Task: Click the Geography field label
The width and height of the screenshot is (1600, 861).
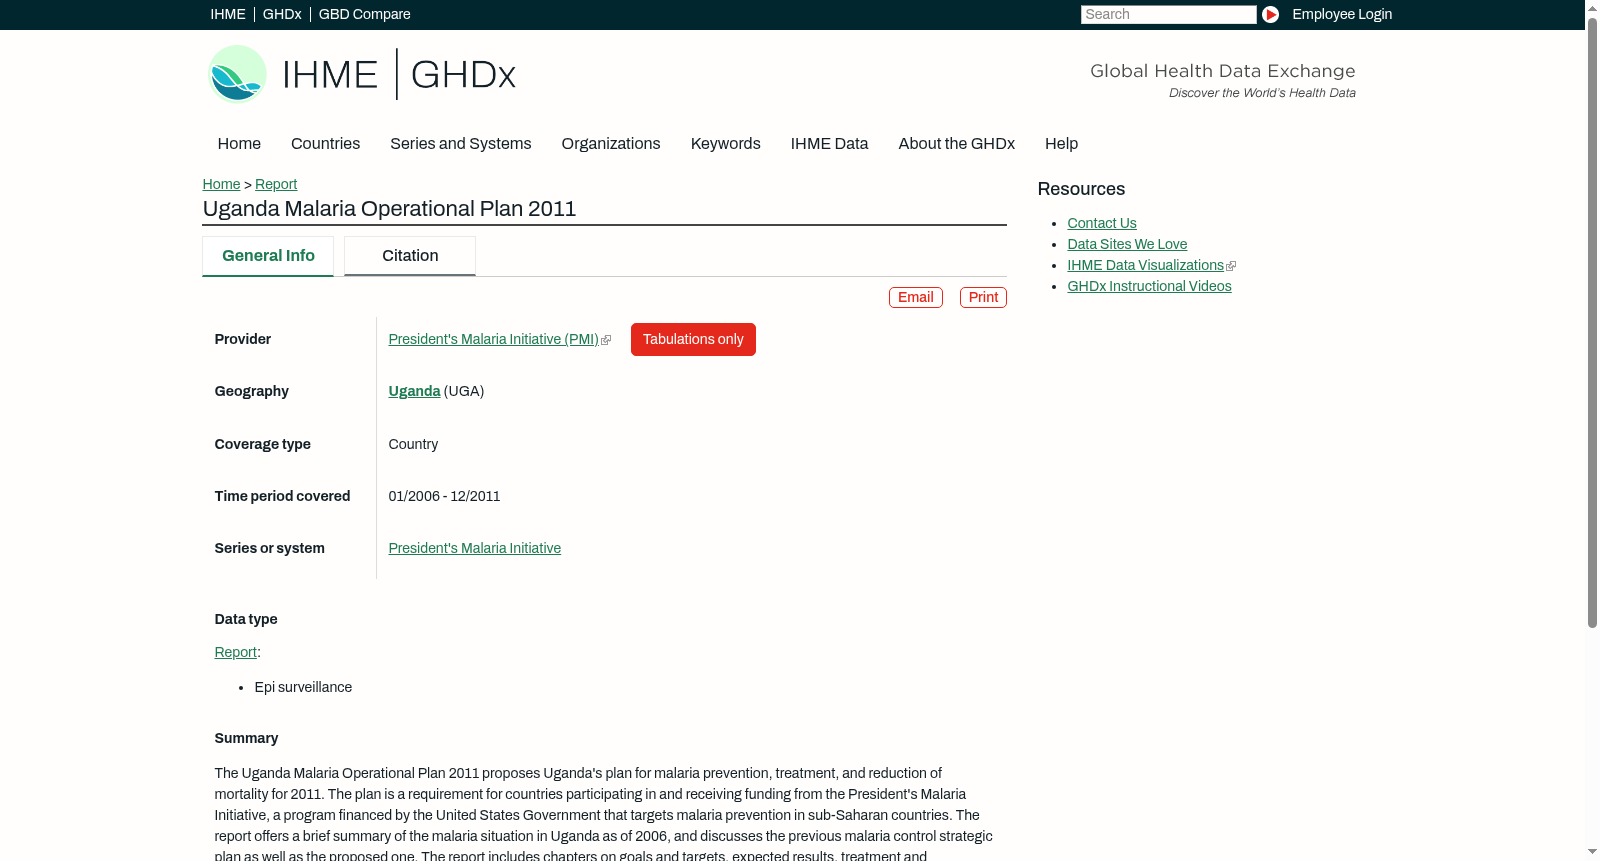Action: (252, 392)
